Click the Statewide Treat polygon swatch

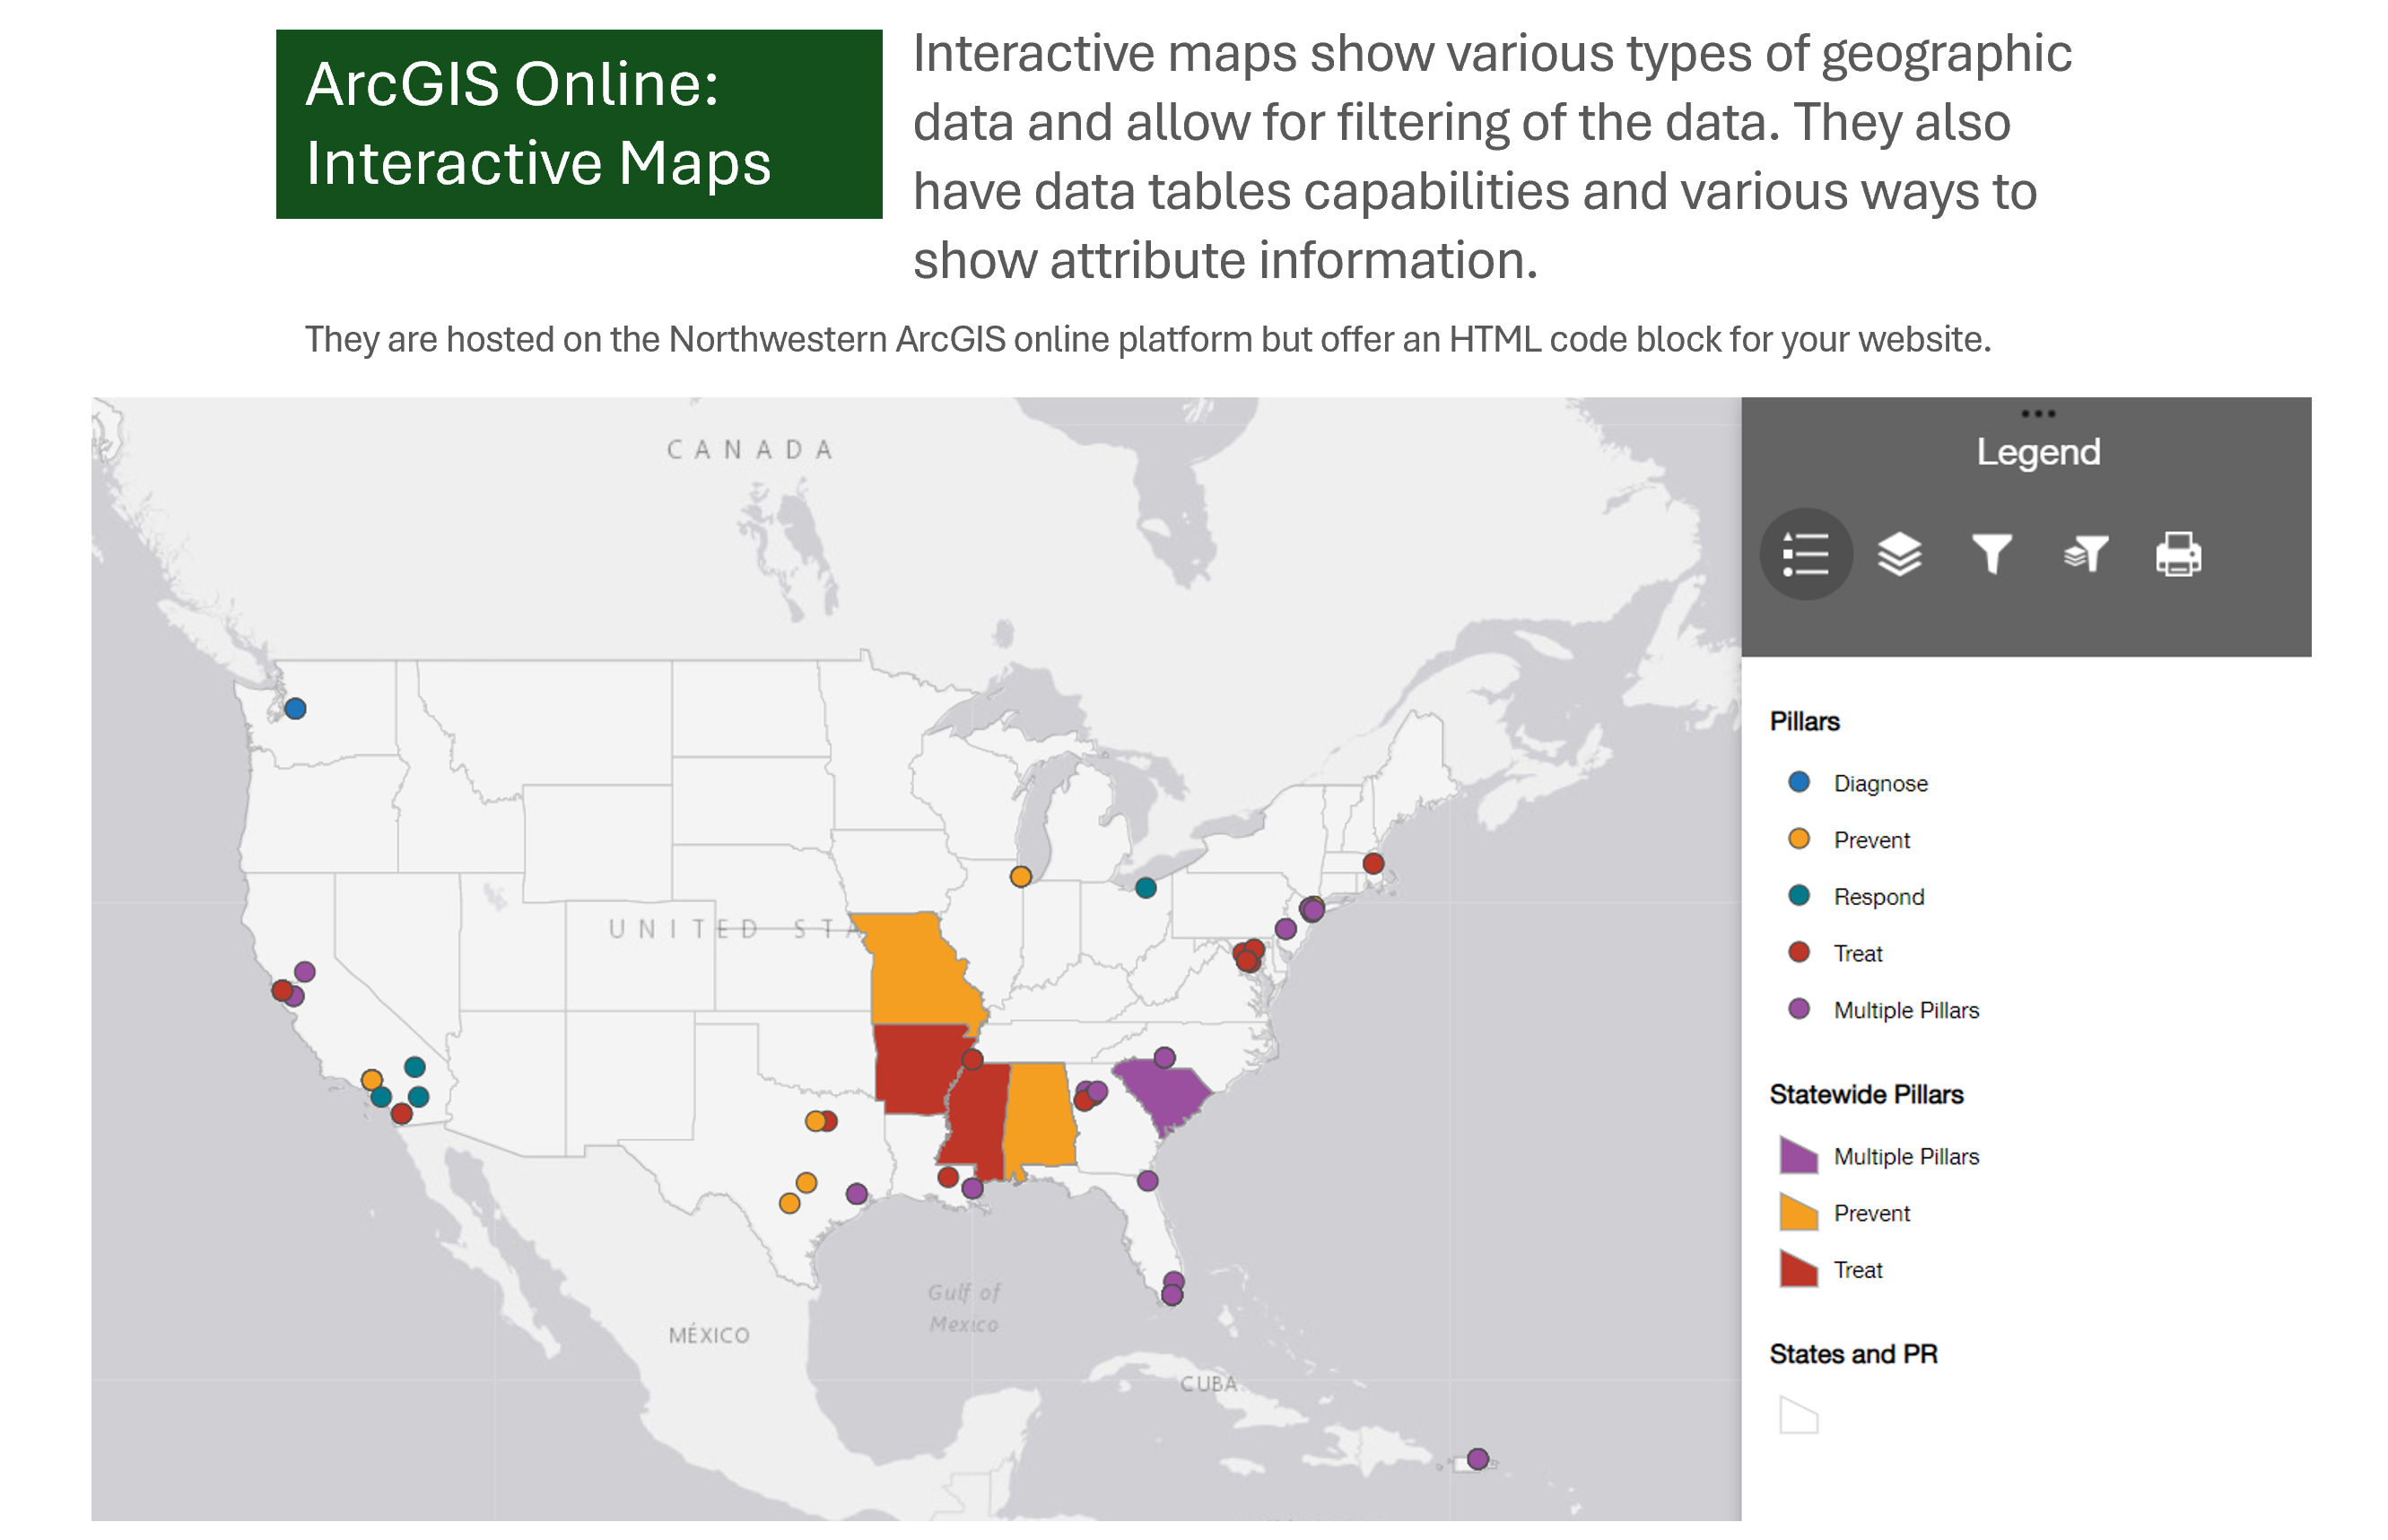click(x=1798, y=1268)
